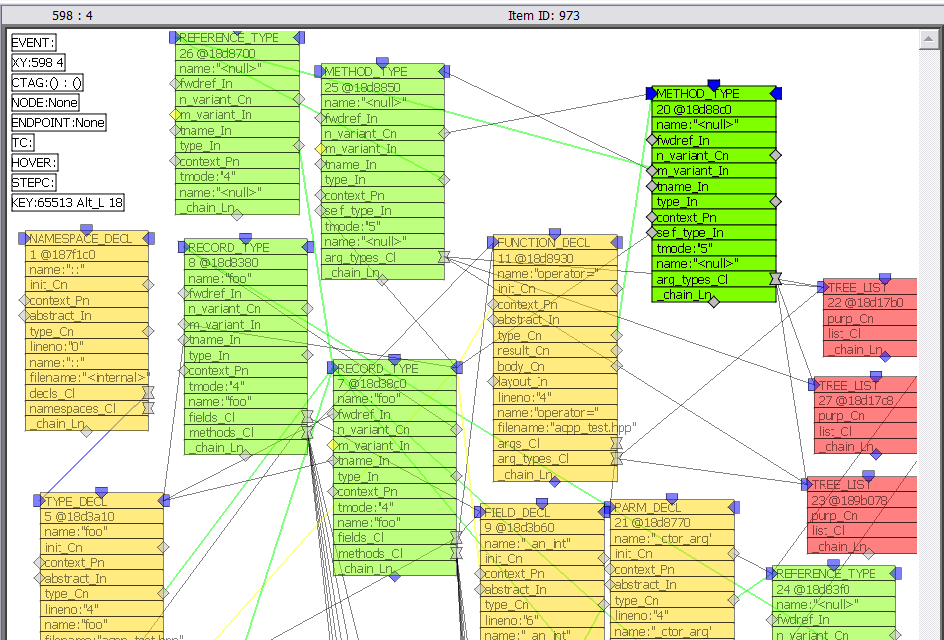This screenshot has height=640, width=944.
Task: Click diamond endpoint on REFERENCE_TYPE 26 type_In row
Action: (299, 145)
